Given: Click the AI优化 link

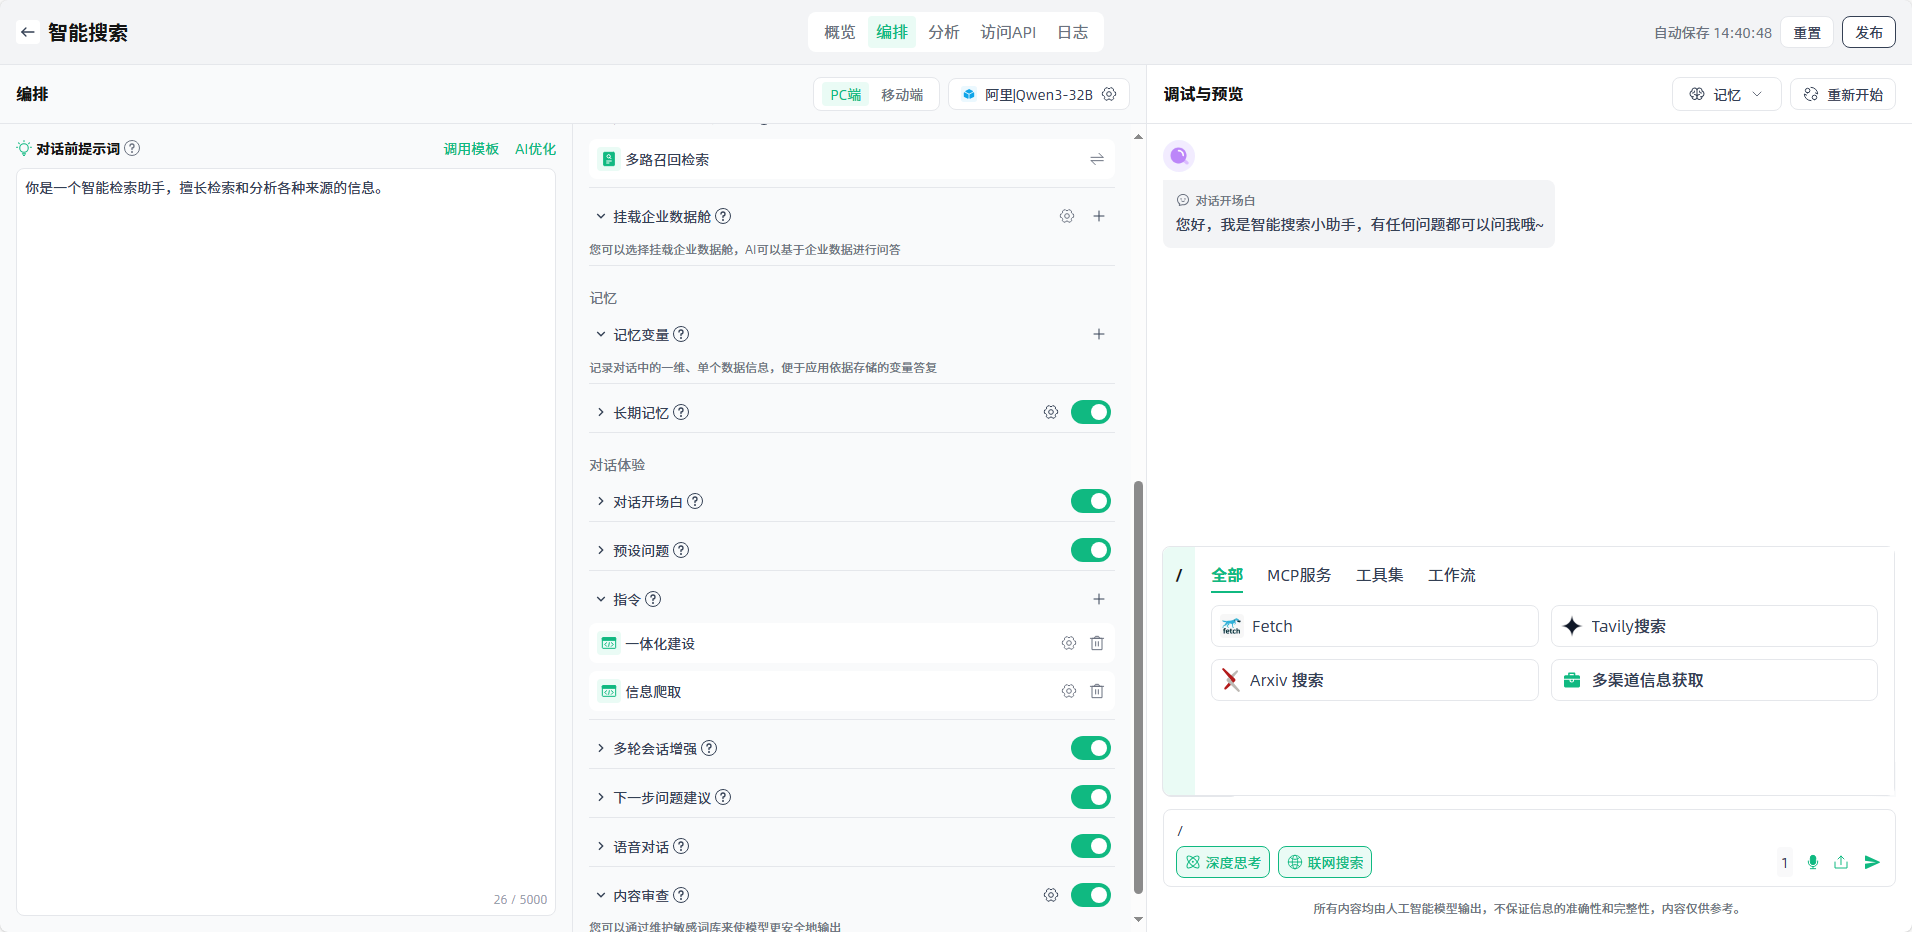Looking at the screenshot, I should (535, 149).
